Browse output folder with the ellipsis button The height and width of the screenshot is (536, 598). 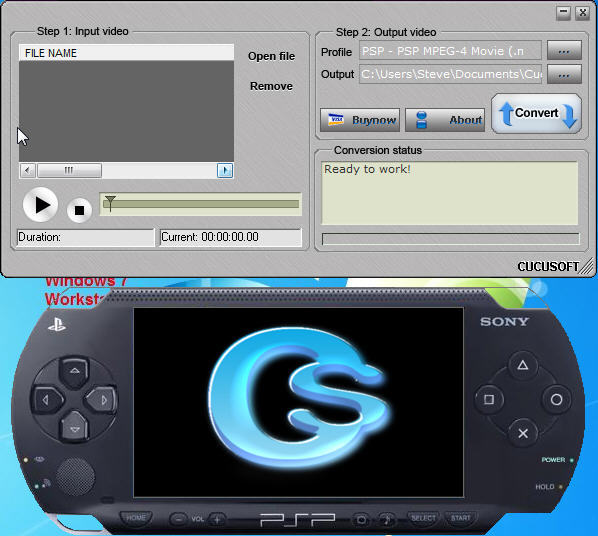[564, 74]
